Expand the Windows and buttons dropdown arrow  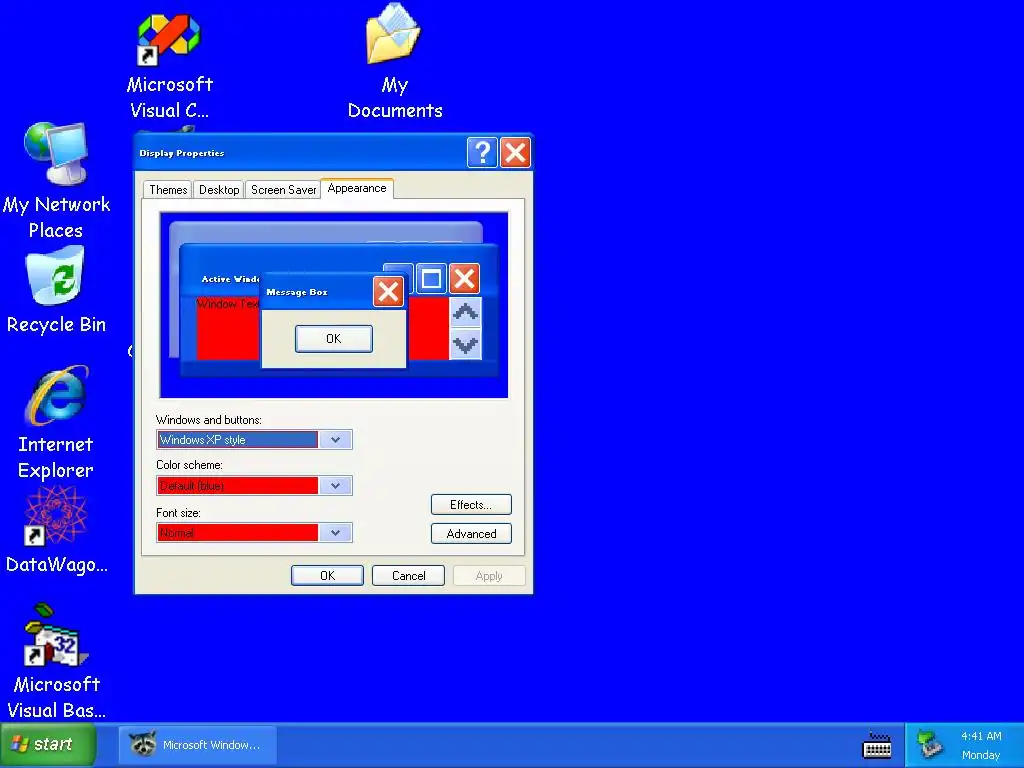click(x=336, y=440)
